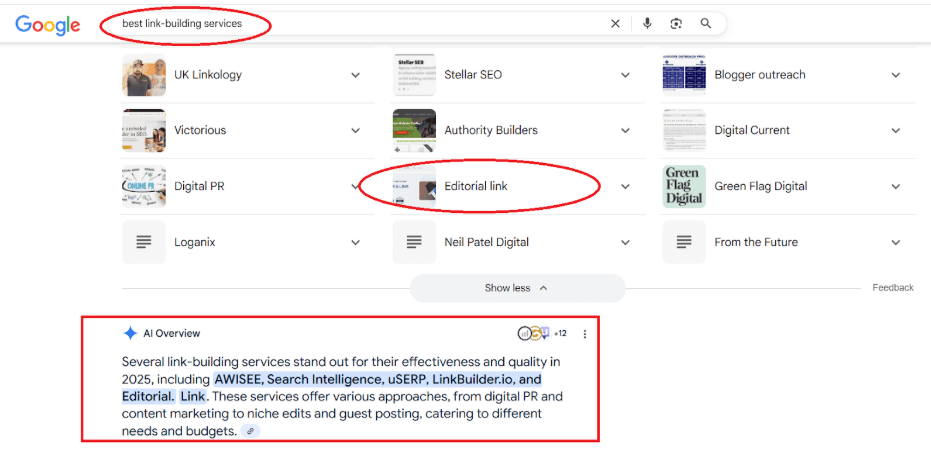Select the Digital PR label

[x=200, y=186]
